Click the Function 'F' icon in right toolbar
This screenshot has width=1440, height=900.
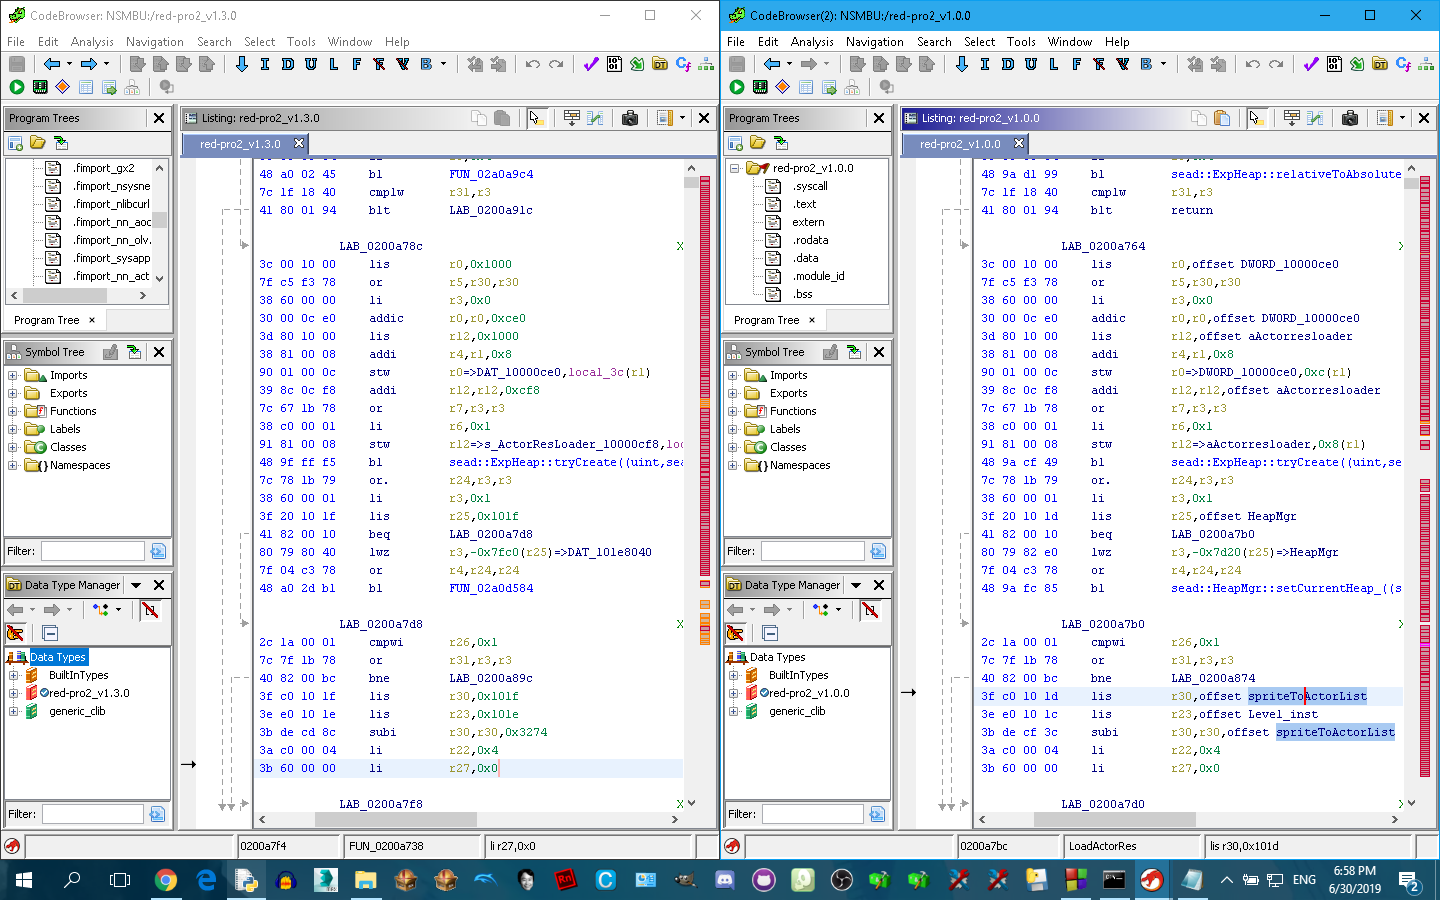tap(1076, 64)
